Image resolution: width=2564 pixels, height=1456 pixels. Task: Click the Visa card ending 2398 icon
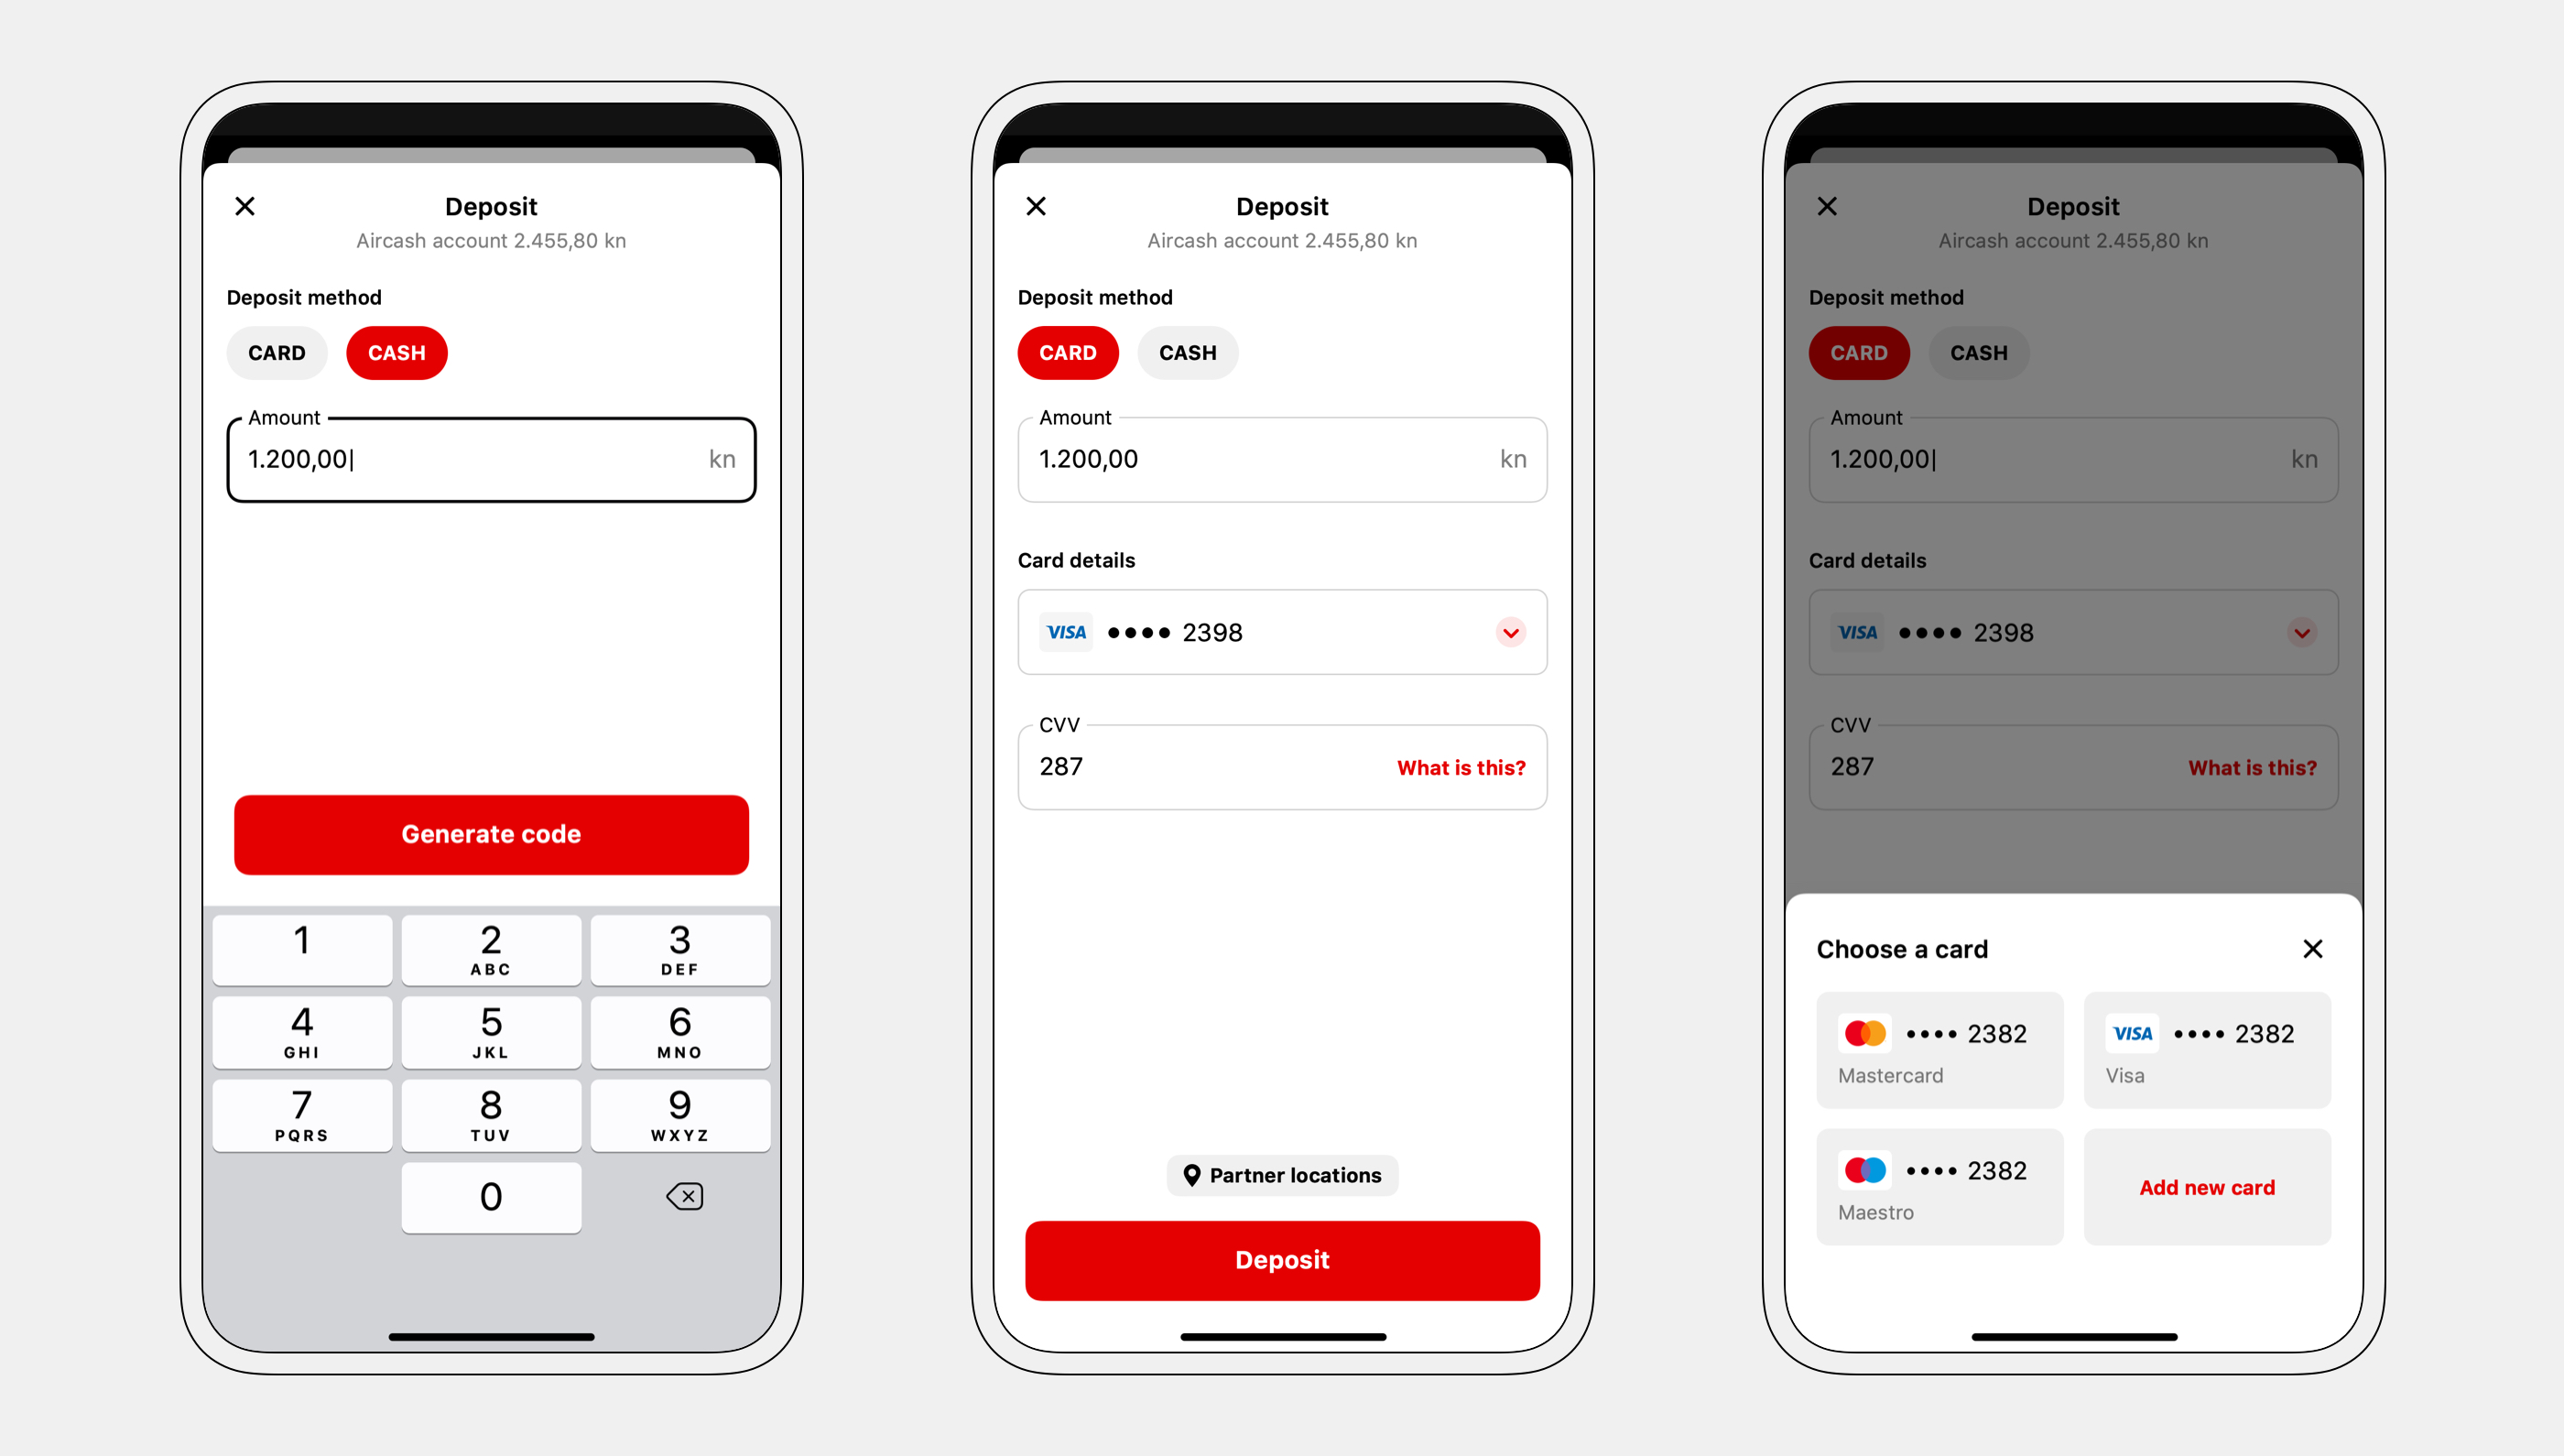tap(1065, 632)
